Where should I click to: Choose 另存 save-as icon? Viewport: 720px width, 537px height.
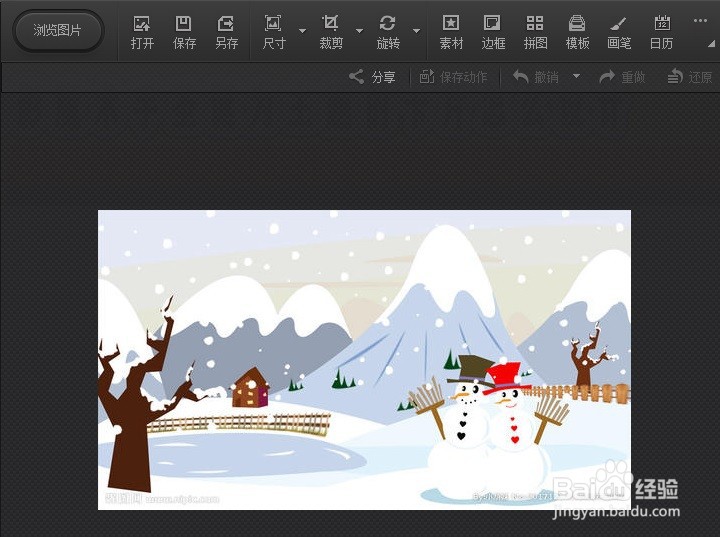click(x=226, y=33)
